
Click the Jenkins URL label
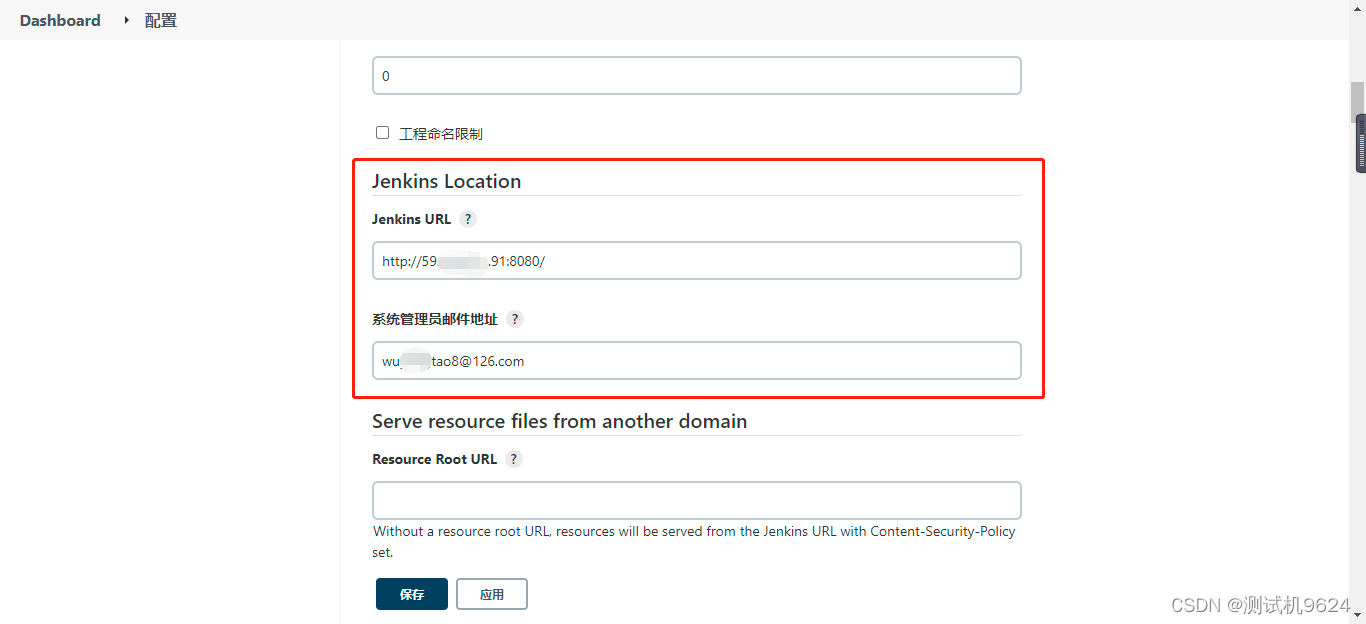coord(412,219)
